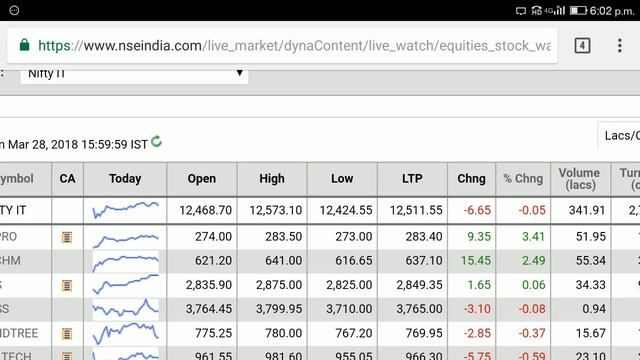Image resolution: width=640 pixels, height=360 pixels.
Task: Open sparkline chart in 274.00 open row
Action: 125,240
